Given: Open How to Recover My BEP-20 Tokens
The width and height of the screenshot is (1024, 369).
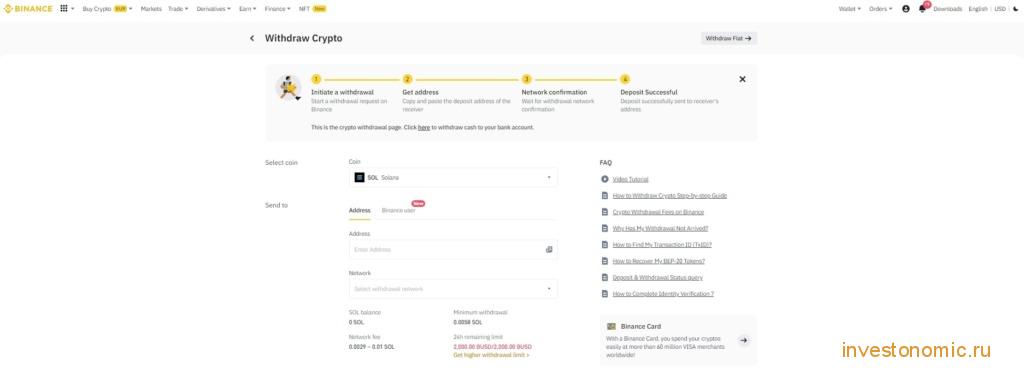Looking at the screenshot, I should tap(658, 261).
